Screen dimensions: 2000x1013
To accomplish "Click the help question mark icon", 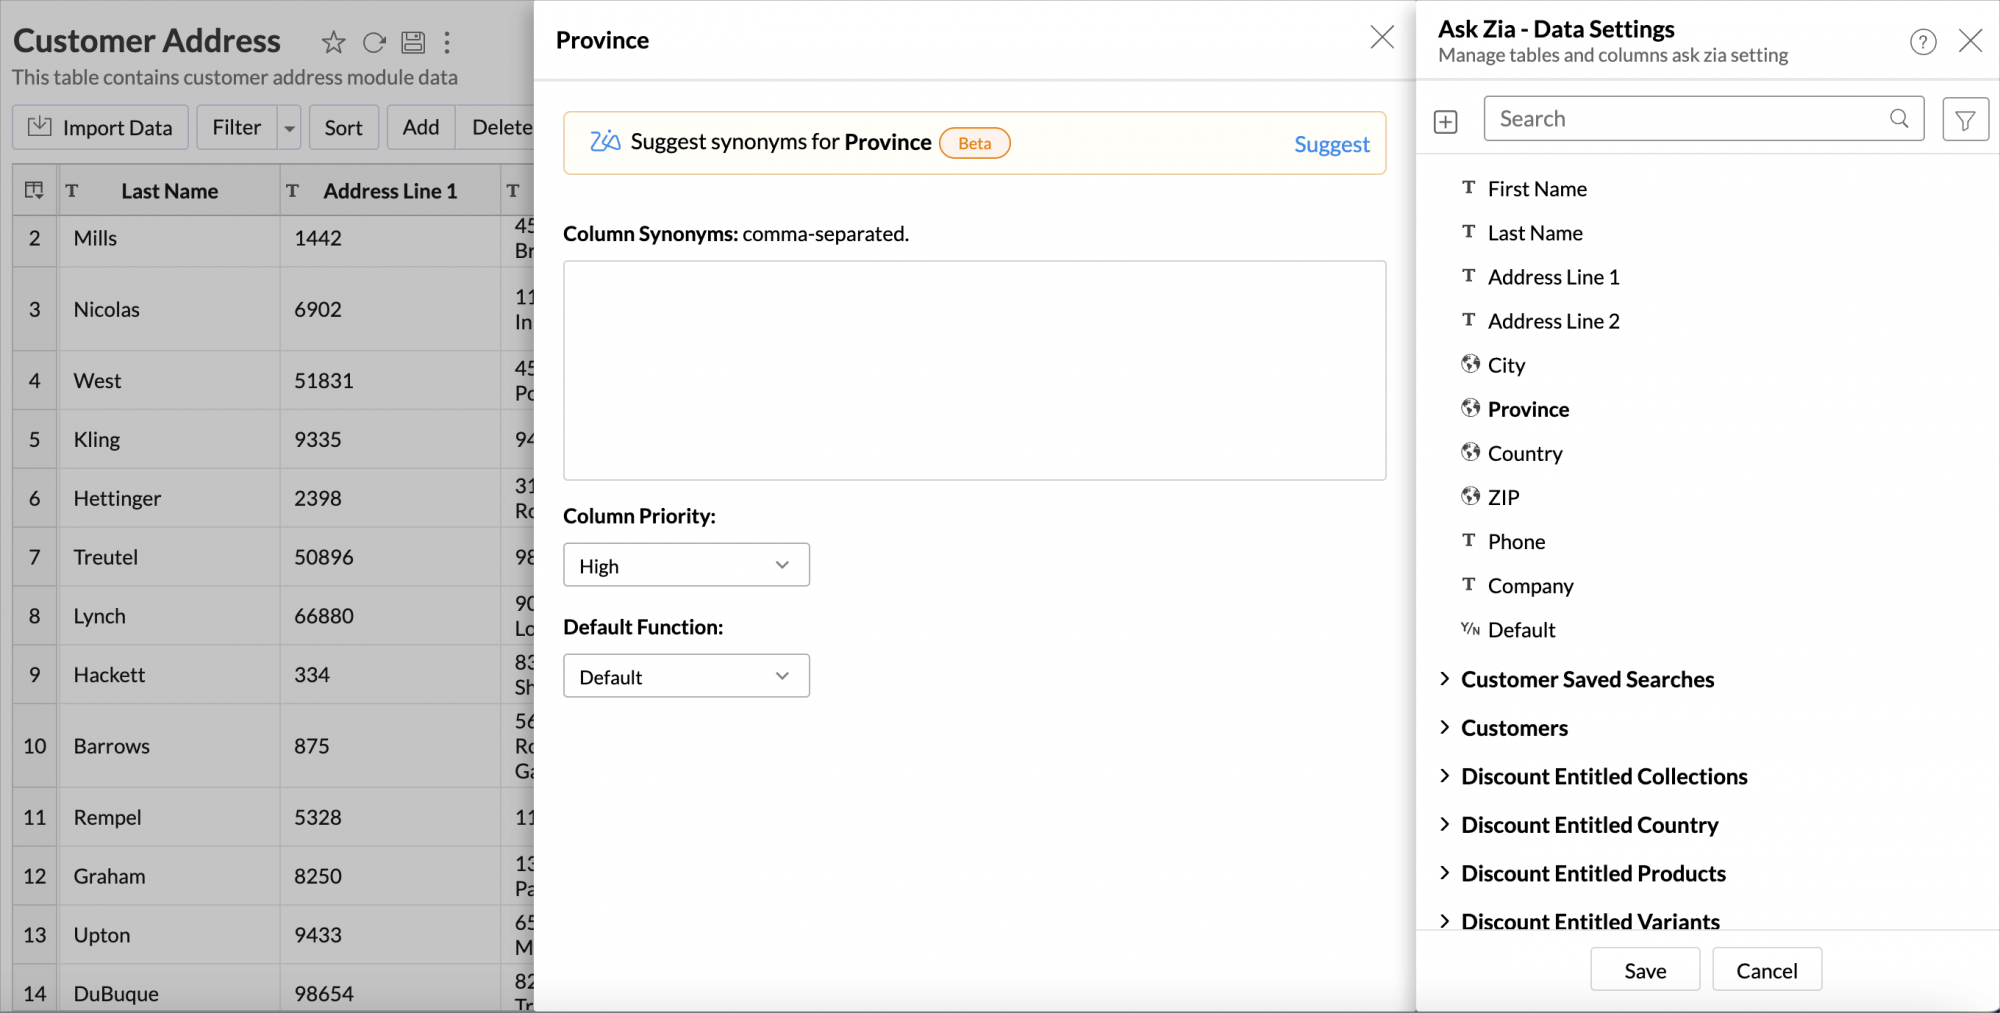I will coord(1922,42).
